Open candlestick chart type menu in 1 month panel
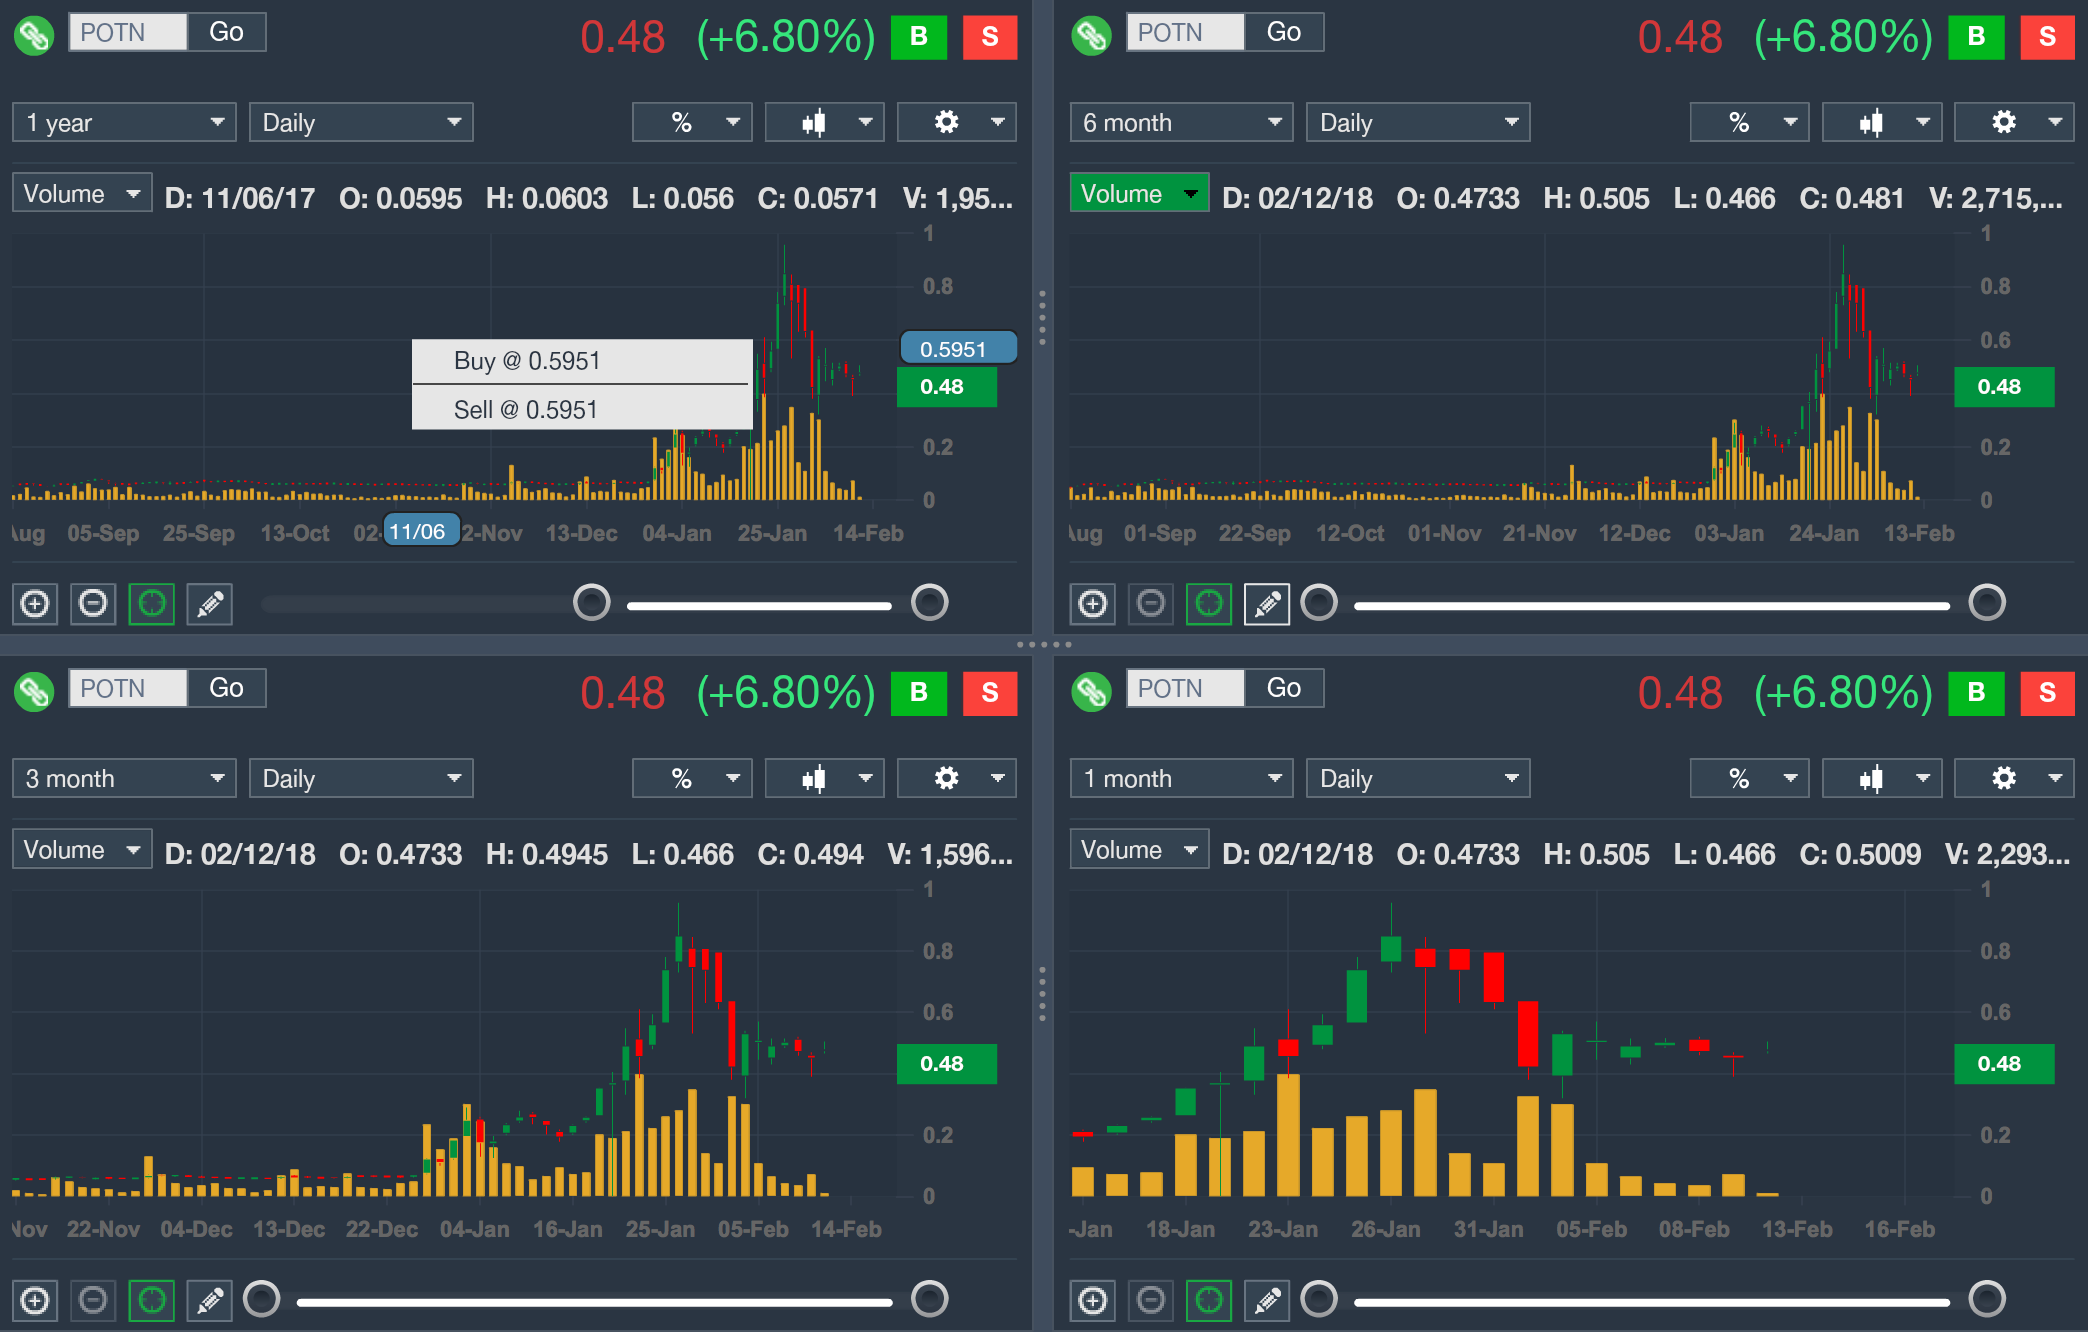 [1882, 778]
